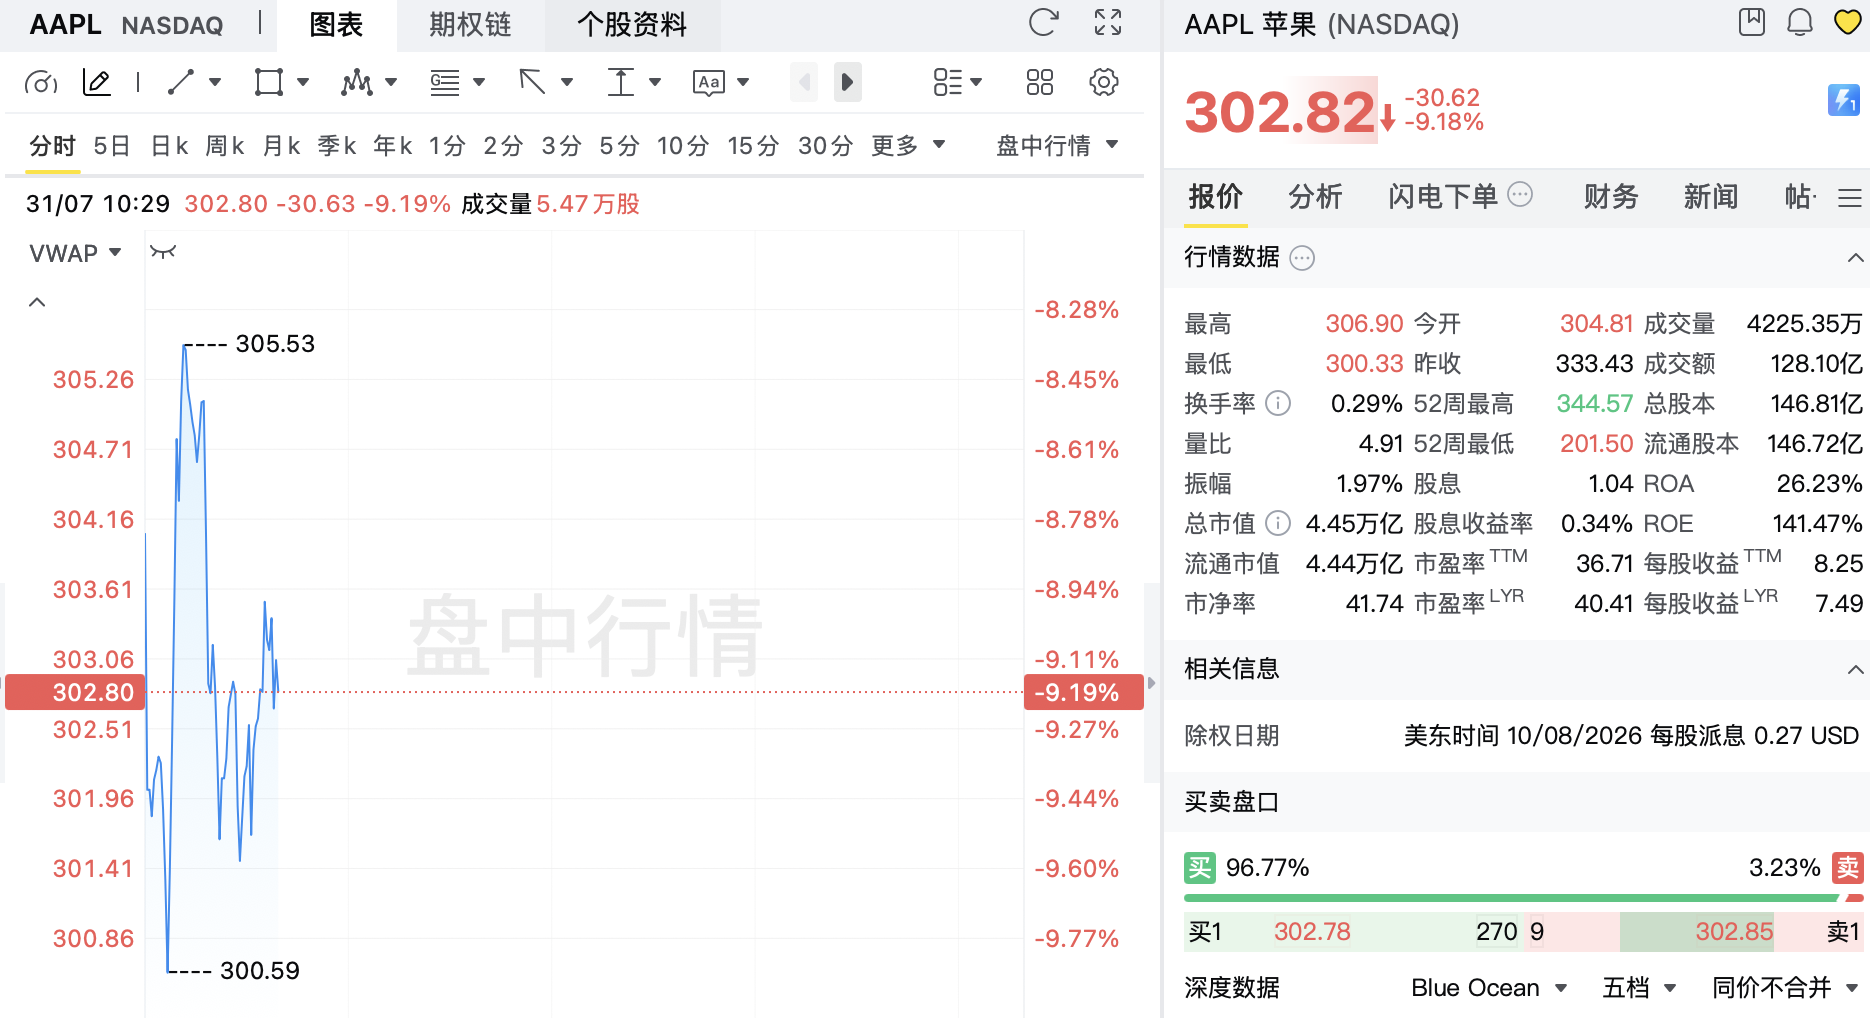The height and width of the screenshot is (1018, 1870).
Task: Select the wave pattern drawing tool
Action: 356,82
